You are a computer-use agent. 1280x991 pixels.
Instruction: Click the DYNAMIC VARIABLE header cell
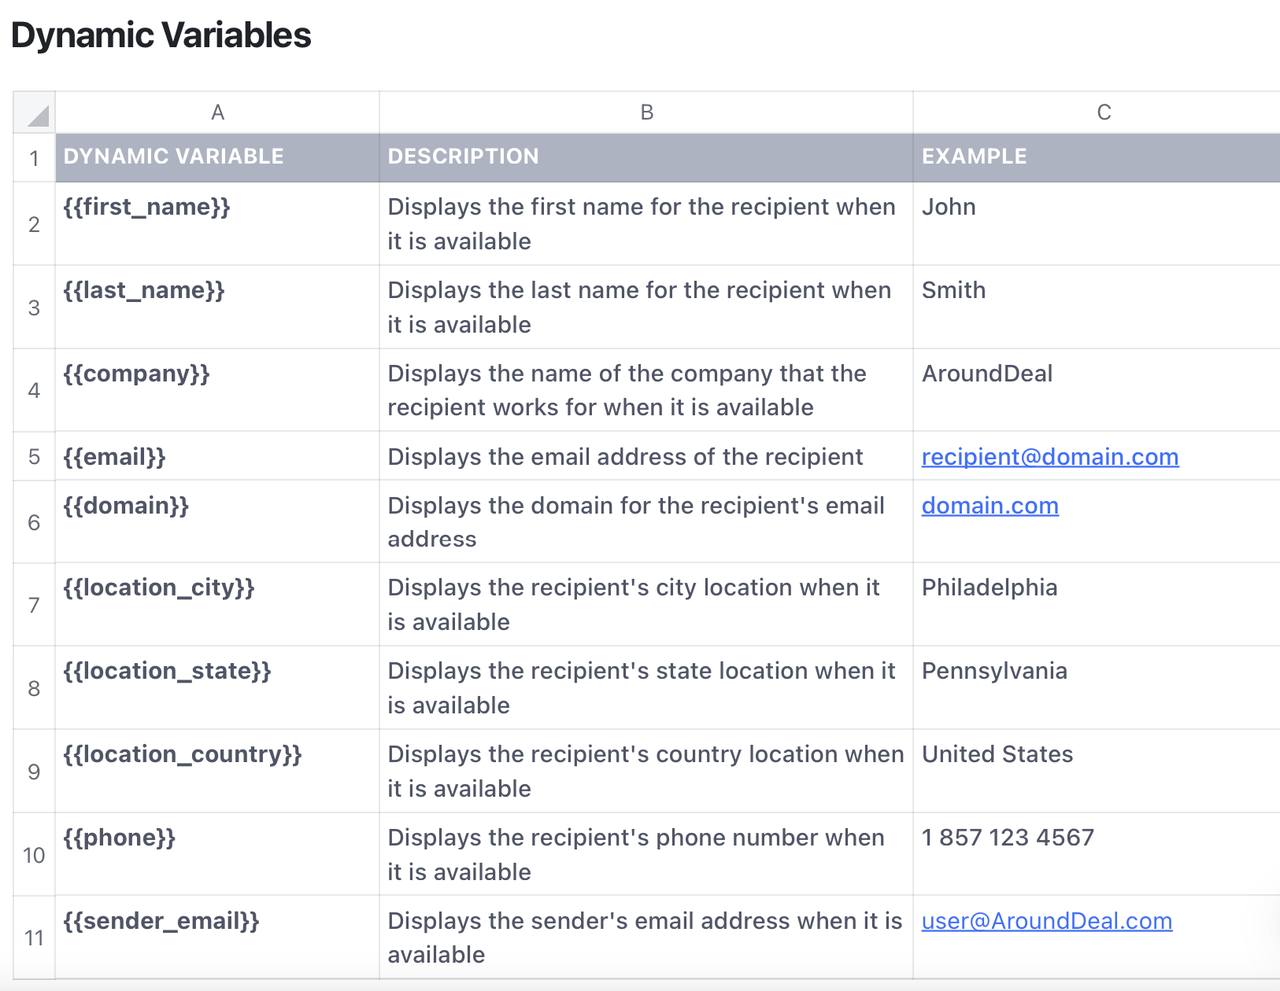(174, 157)
